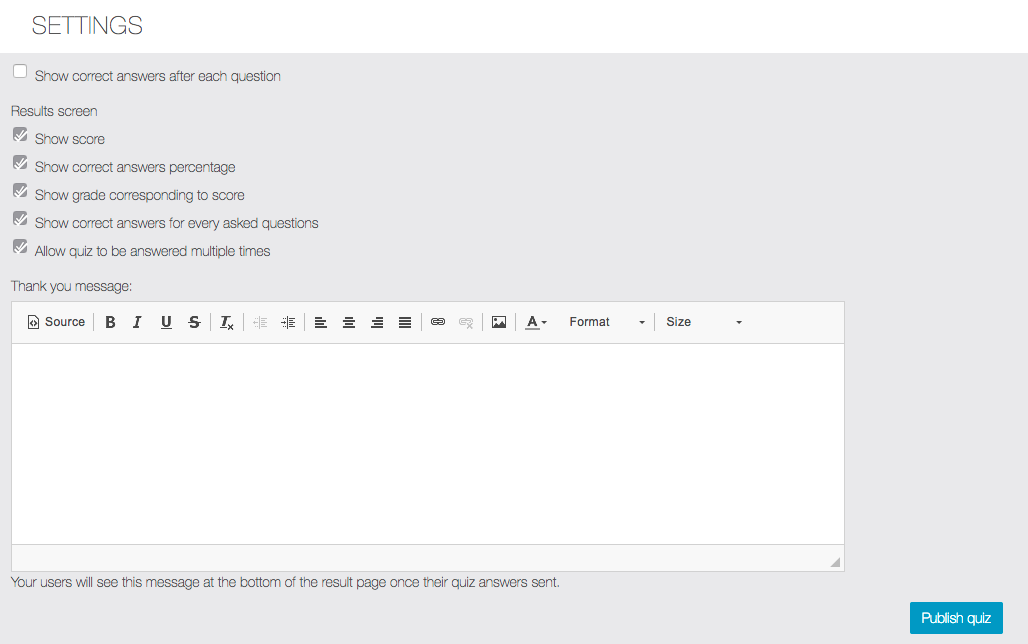This screenshot has height=644, width=1028.
Task: Apply italic formatting in editor toolbar
Action: click(138, 322)
